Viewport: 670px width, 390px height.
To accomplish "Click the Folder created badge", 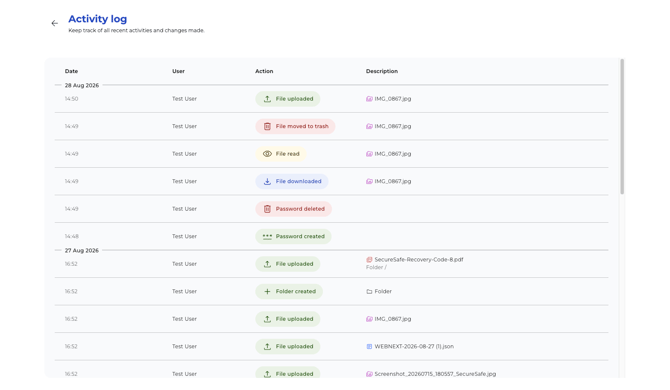I will point(289,291).
